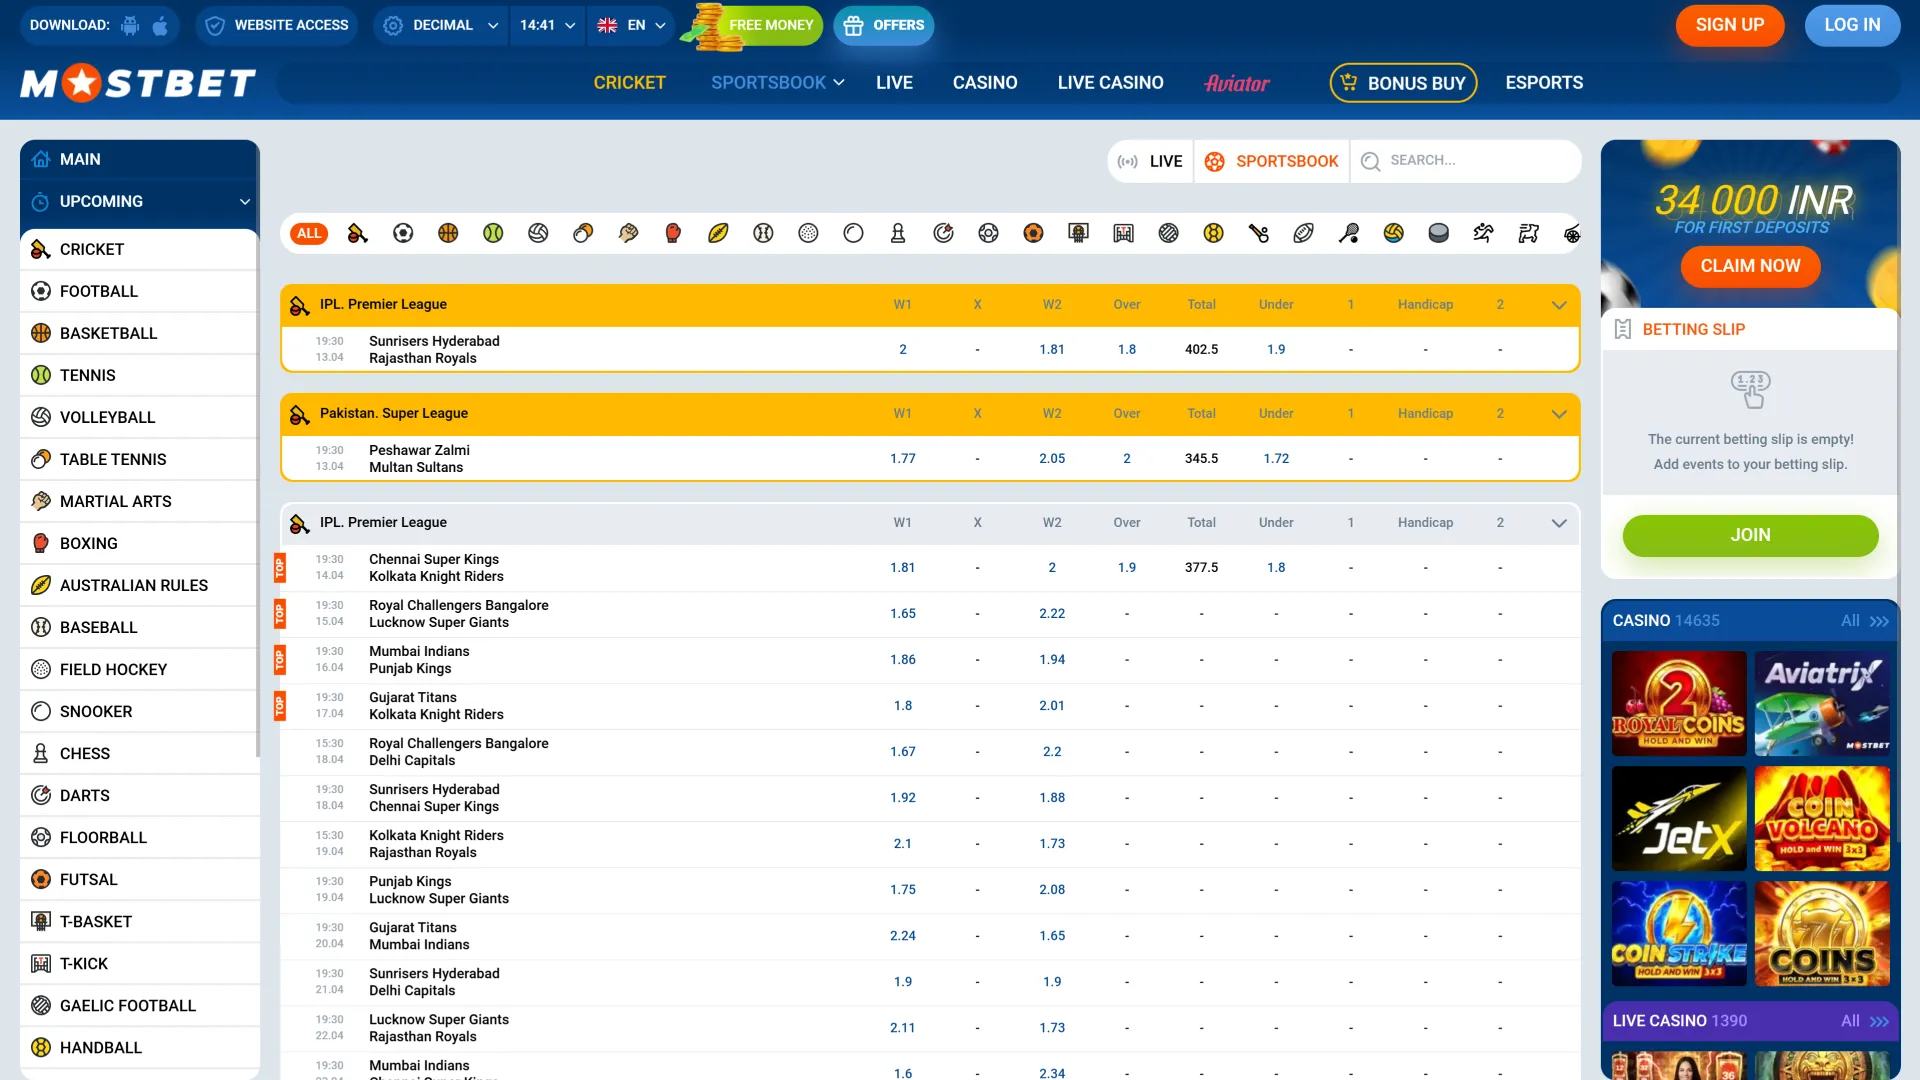Open the EN language dropdown
Image resolution: width=1920 pixels, height=1080 pixels.
tap(631, 25)
